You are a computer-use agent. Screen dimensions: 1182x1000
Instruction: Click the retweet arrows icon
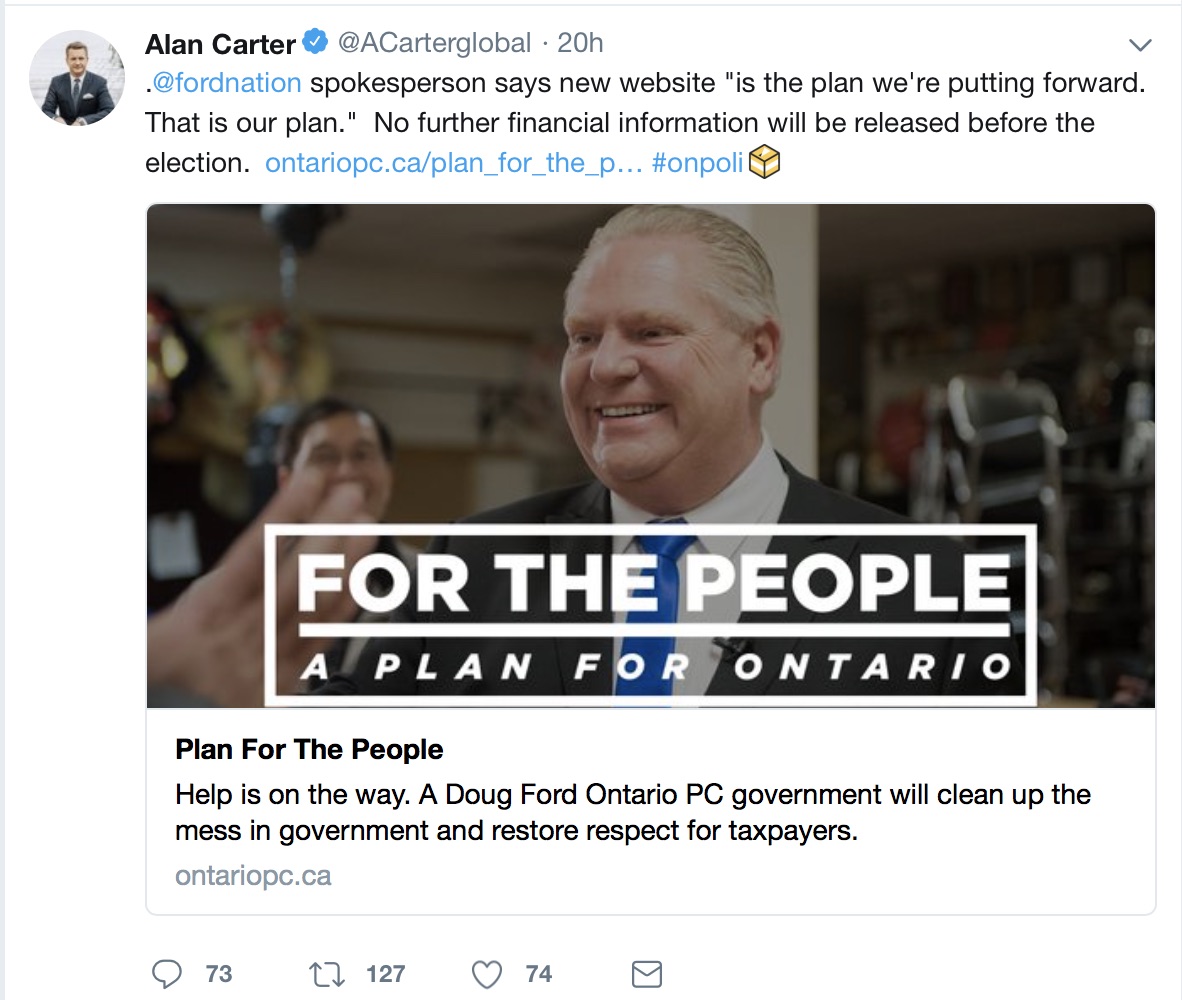tap(327, 974)
